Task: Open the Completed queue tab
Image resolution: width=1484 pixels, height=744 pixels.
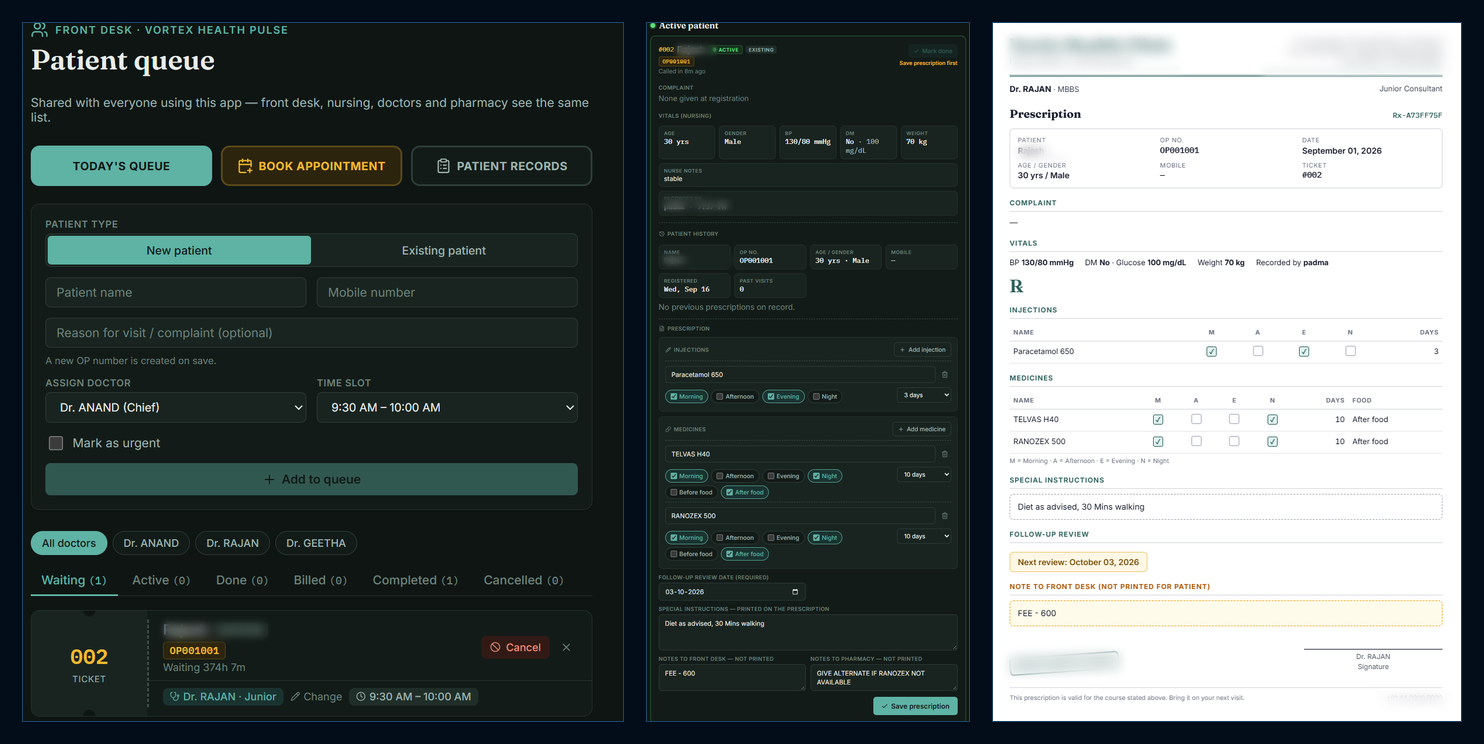Action: (415, 580)
